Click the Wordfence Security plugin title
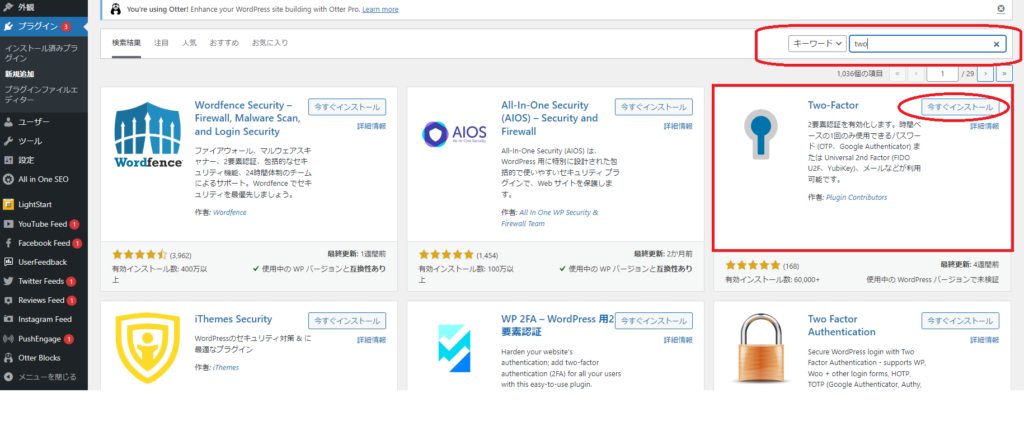 [x=248, y=118]
